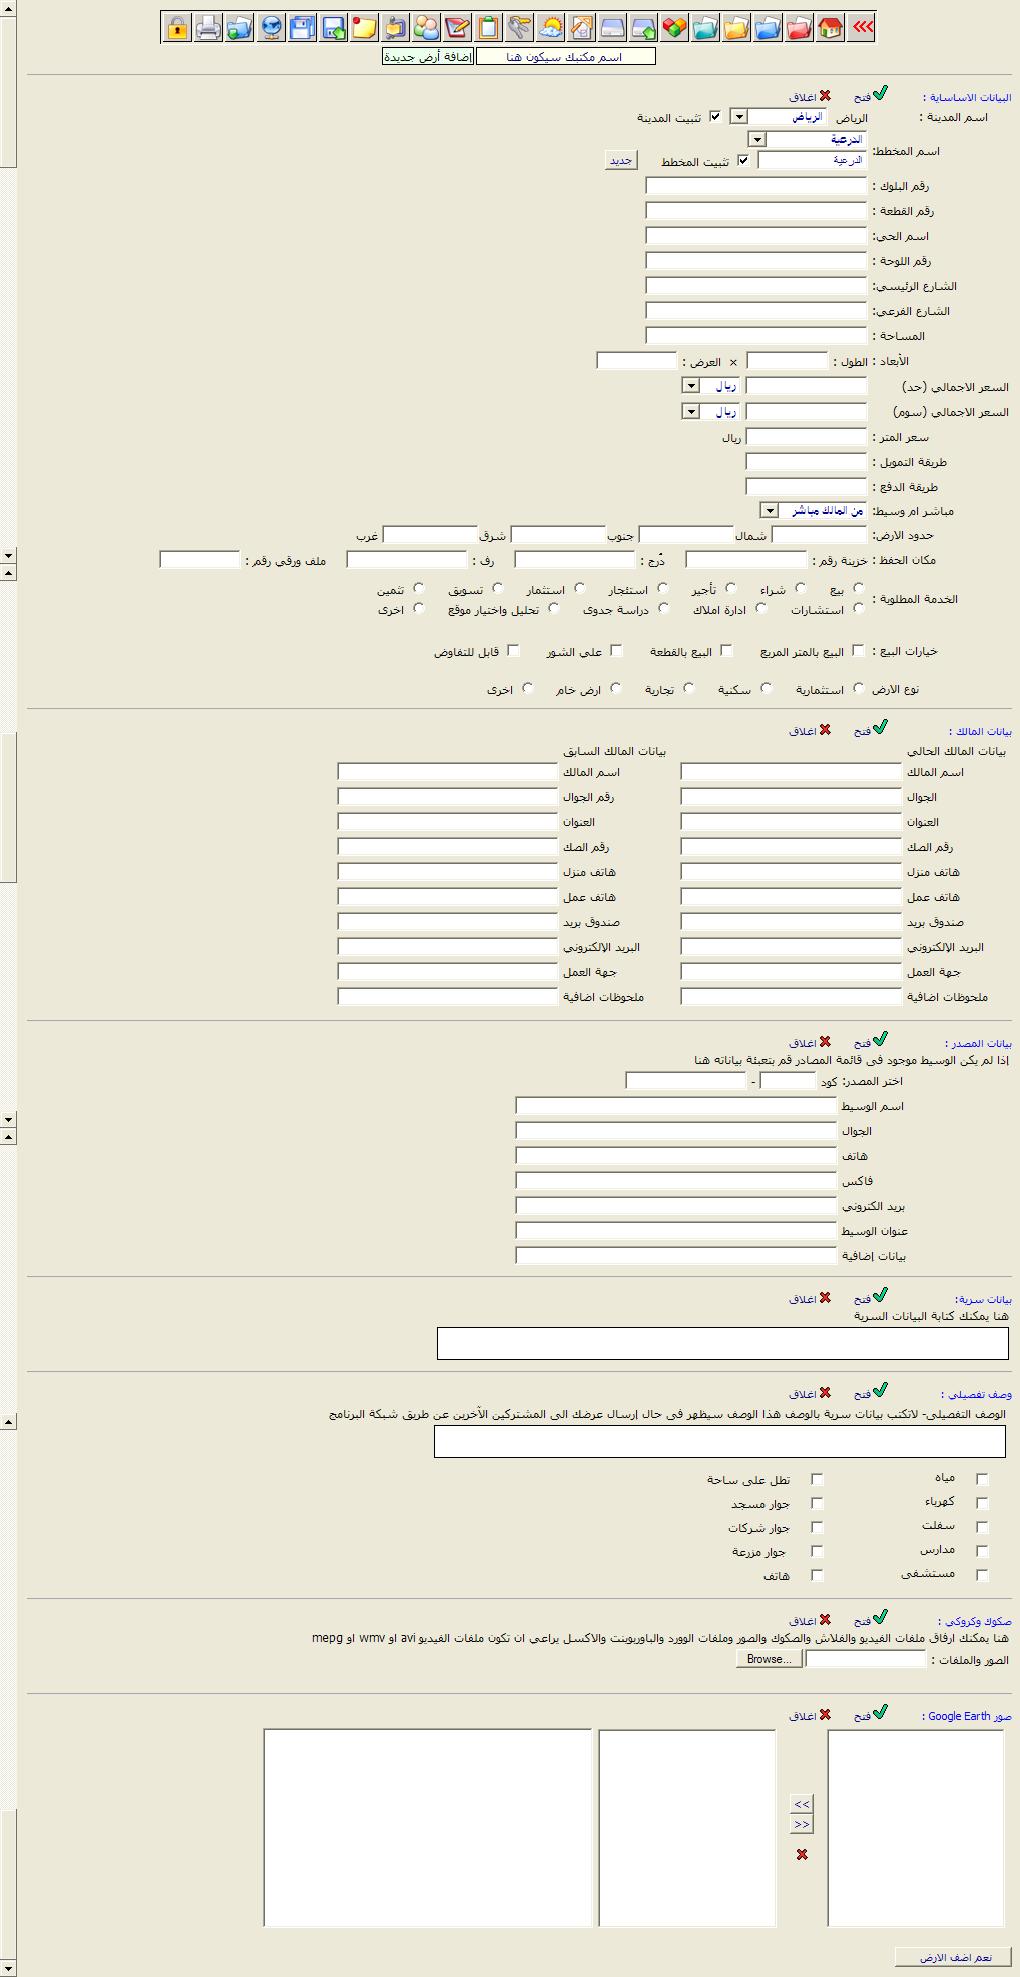Click the yellow sticky note icon
This screenshot has width=1020, height=1977.
pyautogui.click(x=365, y=27)
